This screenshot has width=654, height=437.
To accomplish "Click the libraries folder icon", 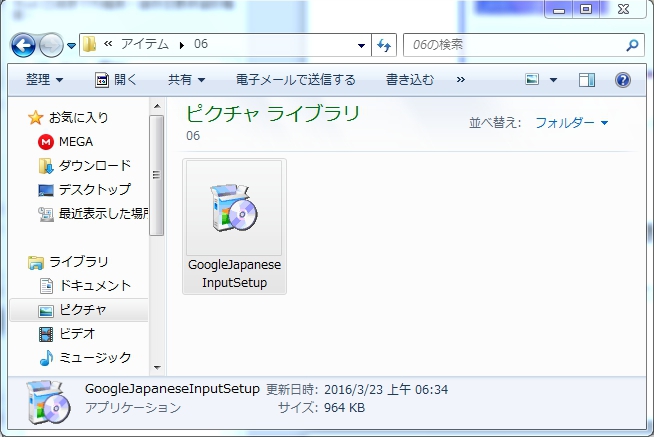I will [x=36, y=262].
